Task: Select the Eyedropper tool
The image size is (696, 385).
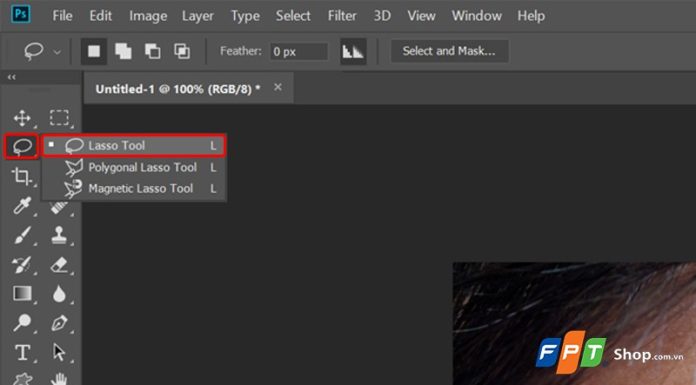Action: tap(22, 206)
